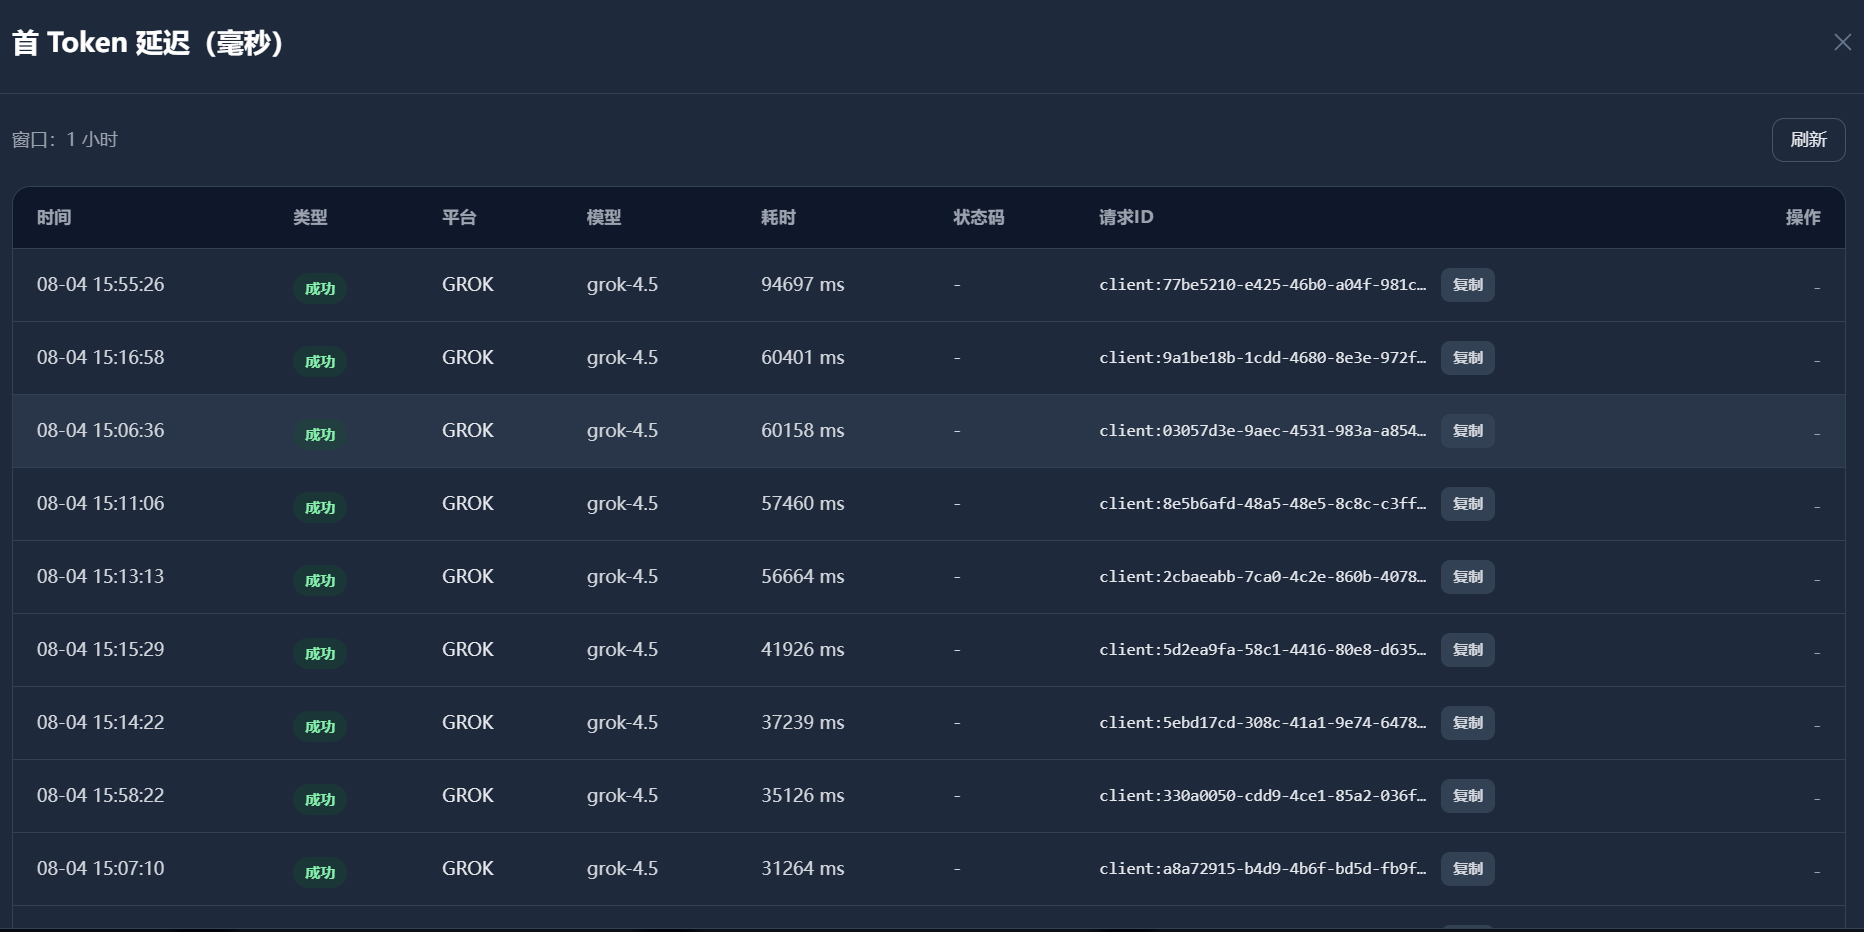Copy request ID for 15:07:10 row
1864x932 pixels.
[x=1467, y=869]
